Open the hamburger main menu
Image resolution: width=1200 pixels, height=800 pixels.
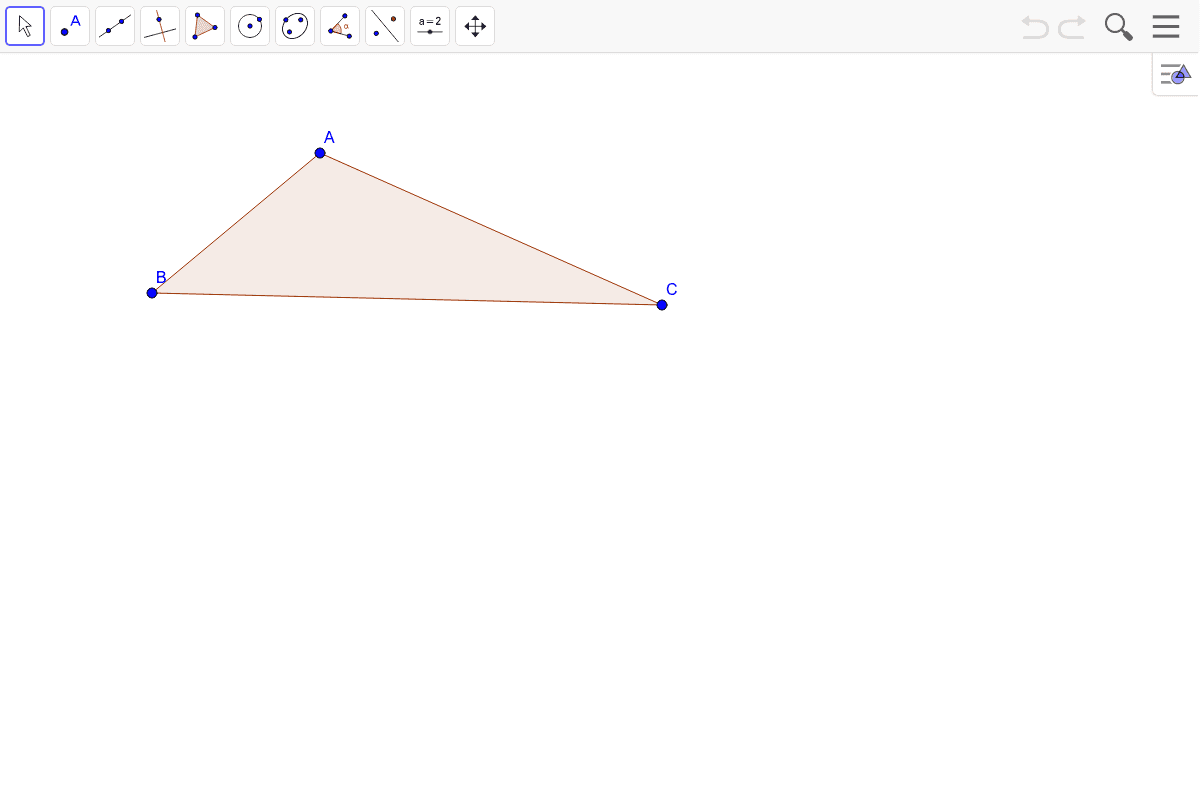click(x=1166, y=26)
